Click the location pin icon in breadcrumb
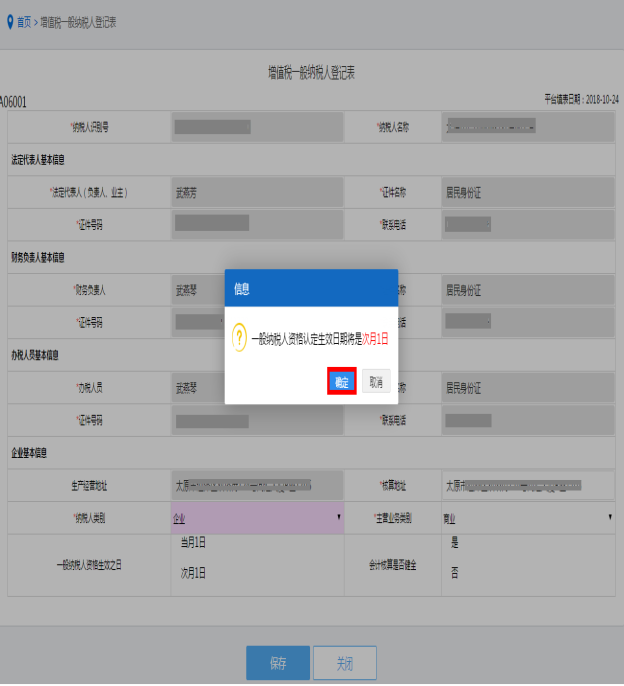Viewport: 624px width, 686px height. pos(10,21)
